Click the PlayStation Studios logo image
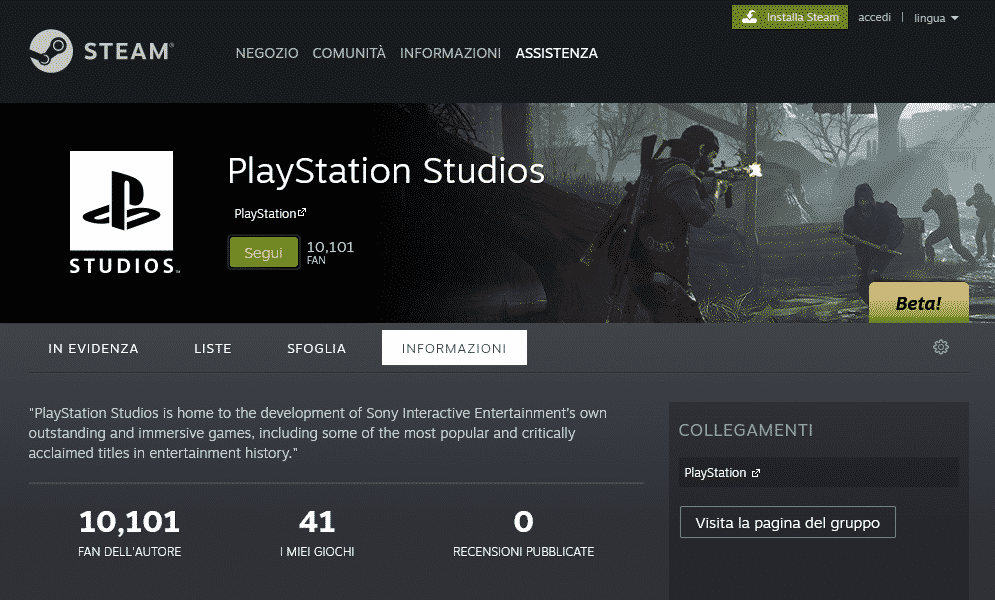 point(121,213)
